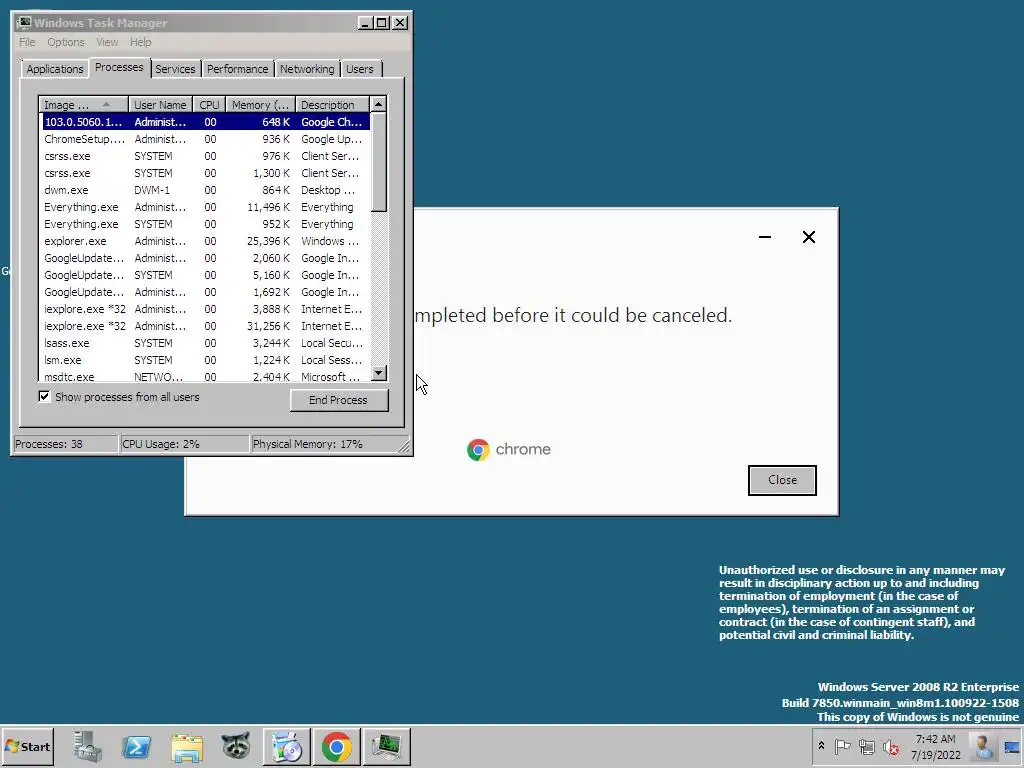Image resolution: width=1024 pixels, height=768 pixels.
Task: Switch to the Users tab
Action: coord(360,69)
